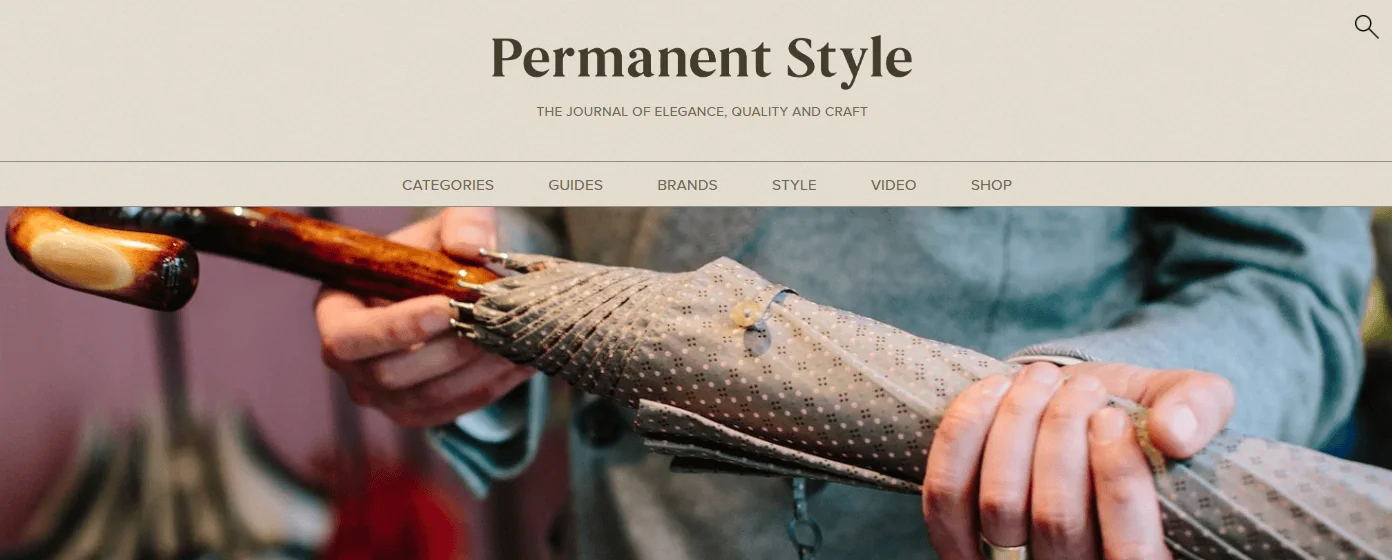Expand the Brands navigation item
The height and width of the screenshot is (560, 1392).
coord(687,185)
